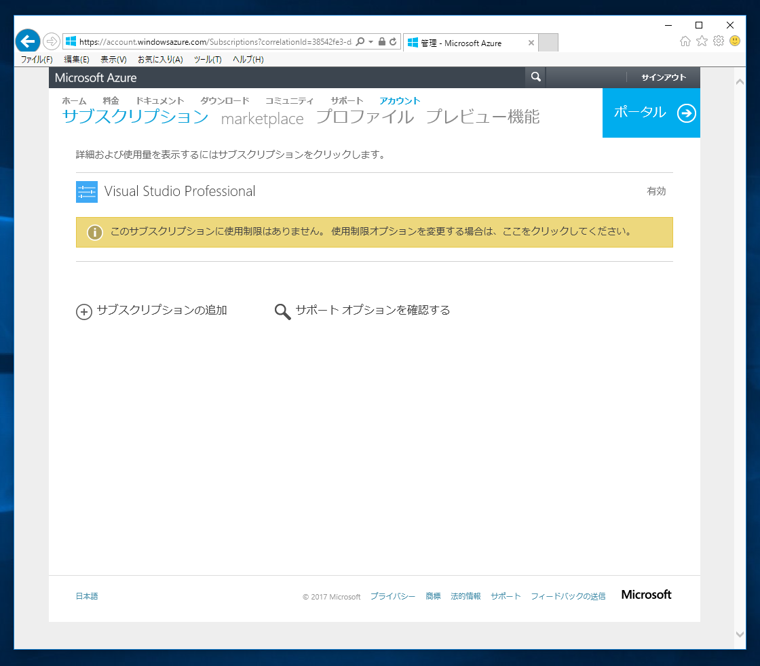Click the 有効 status text
This screenshot has width=760, height=666.
(656, 191)
